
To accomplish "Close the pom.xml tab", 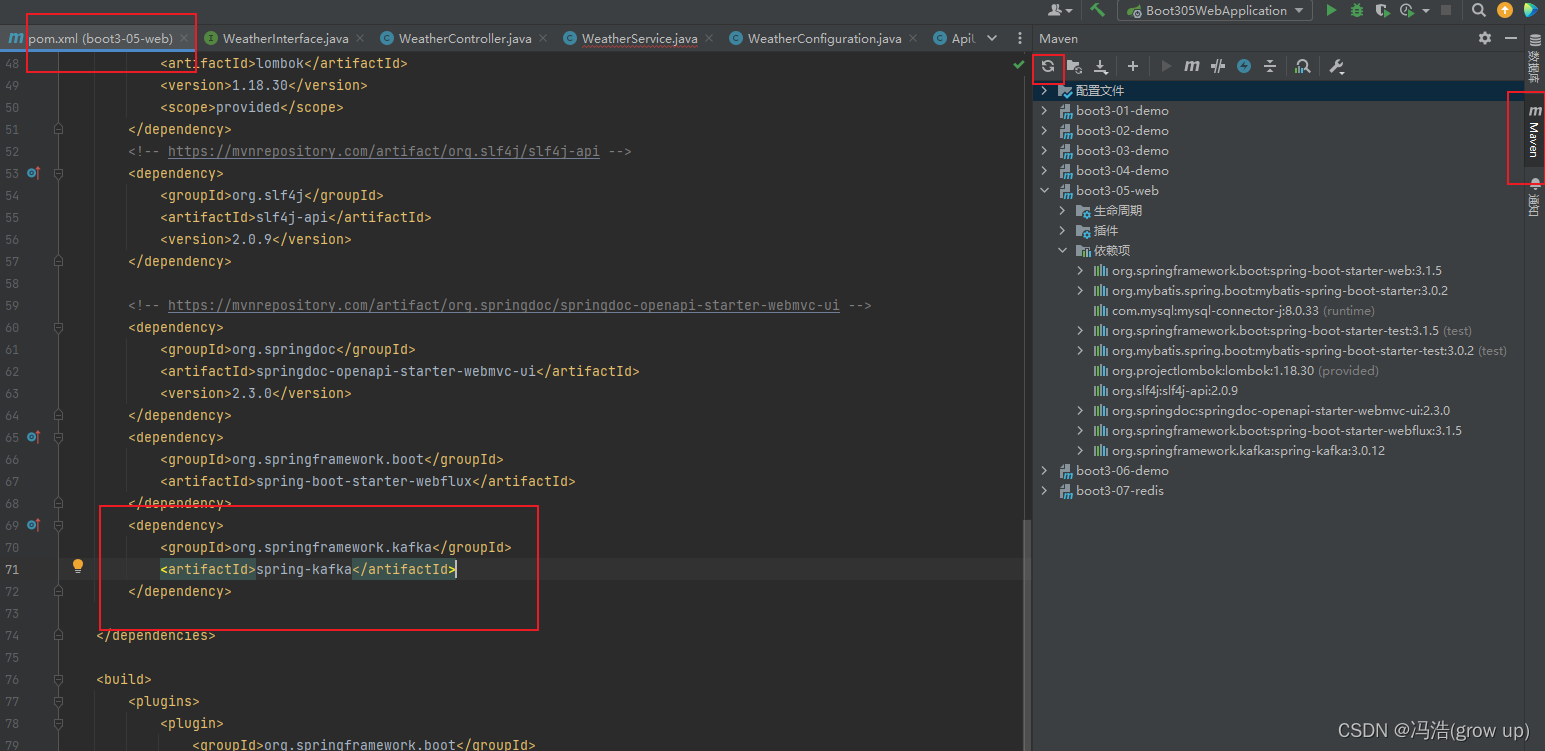I will point(184,38).
